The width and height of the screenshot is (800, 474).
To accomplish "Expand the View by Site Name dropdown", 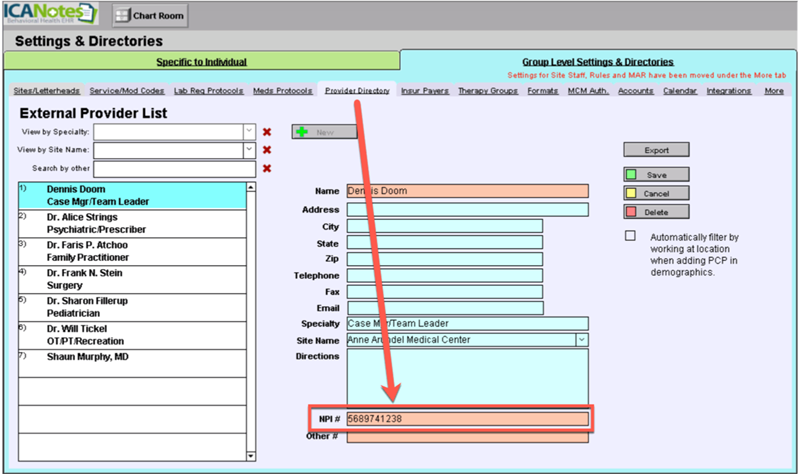I will pos(249,150).
